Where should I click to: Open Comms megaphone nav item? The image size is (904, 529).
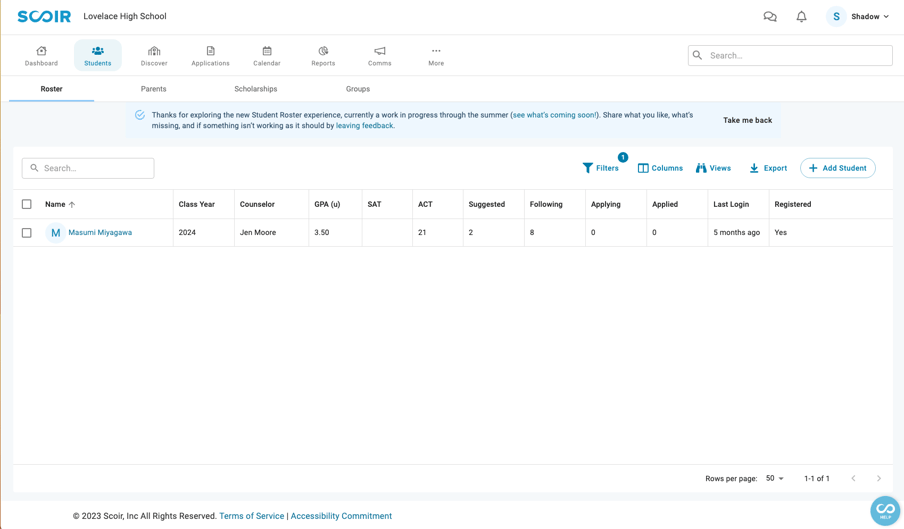coord(379,56)
